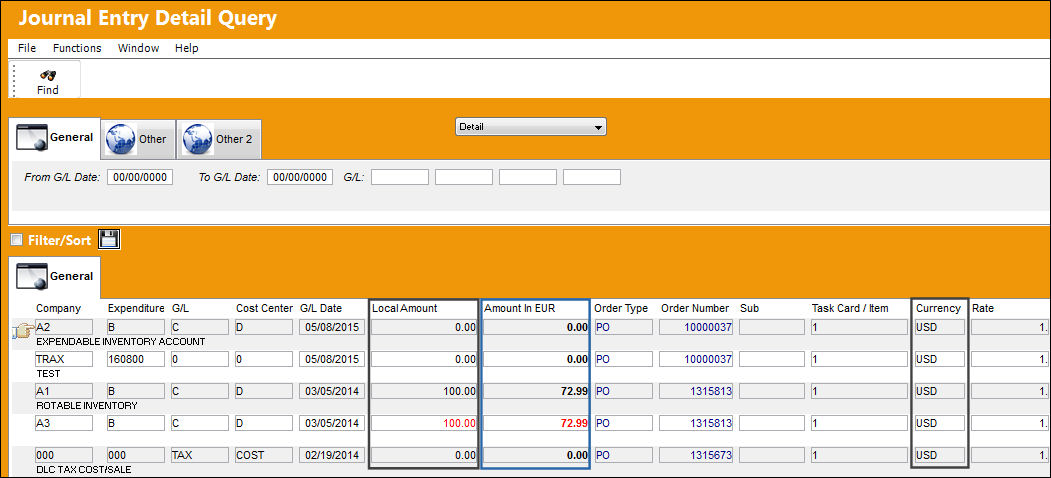Select the A3 company cell
The height and width of the screenshot is (478, 1051).
[64, 423]
